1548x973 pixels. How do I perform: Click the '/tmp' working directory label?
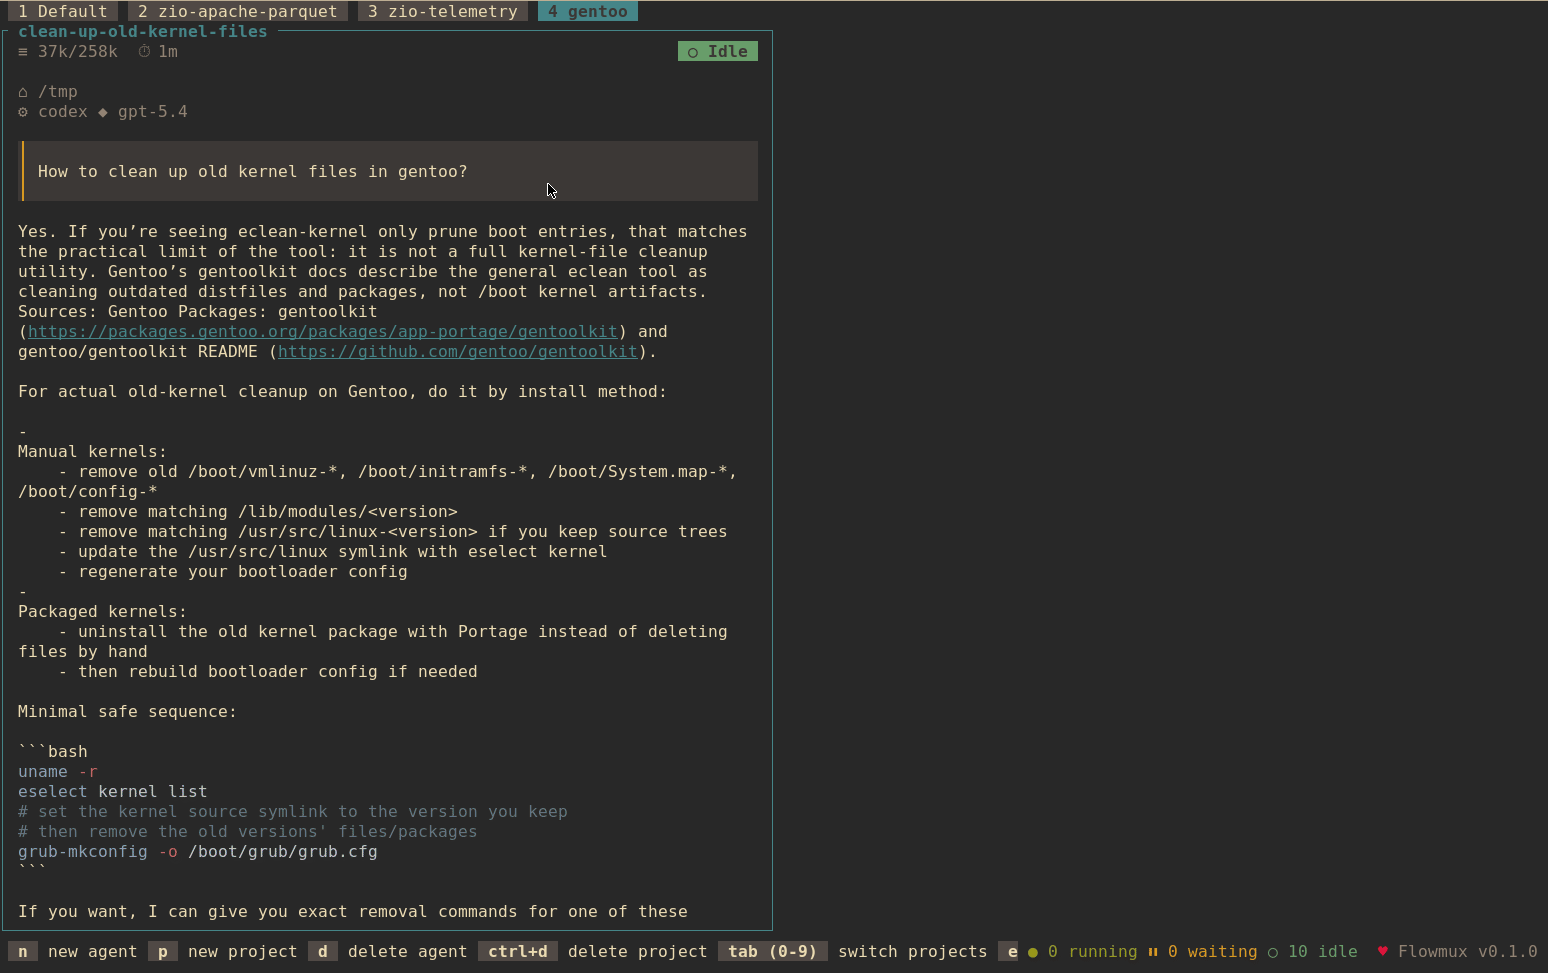[58, 92]
